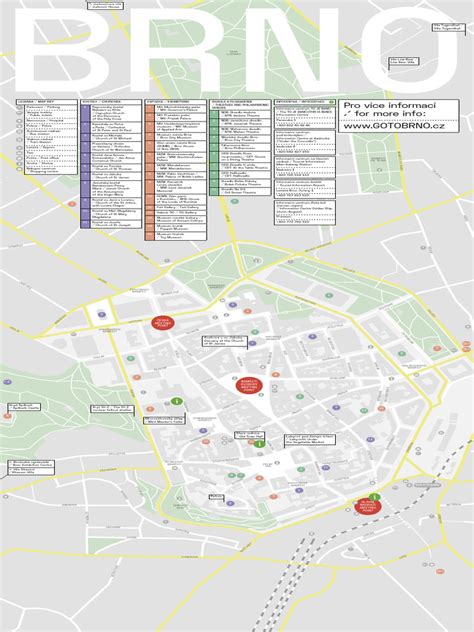
Task: Select 'Church of St Joseph' legend entry
Action: pos(111,224)
